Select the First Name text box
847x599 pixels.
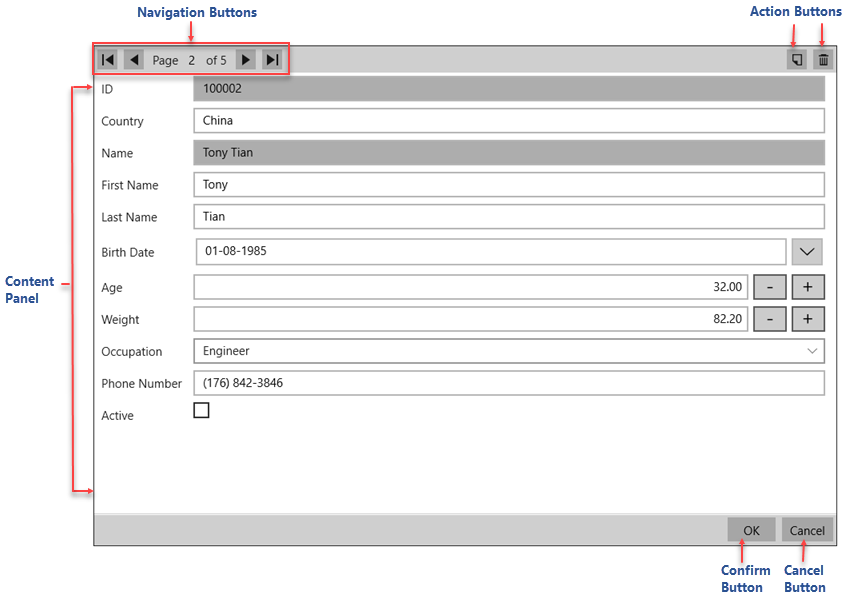coord(508,185)
